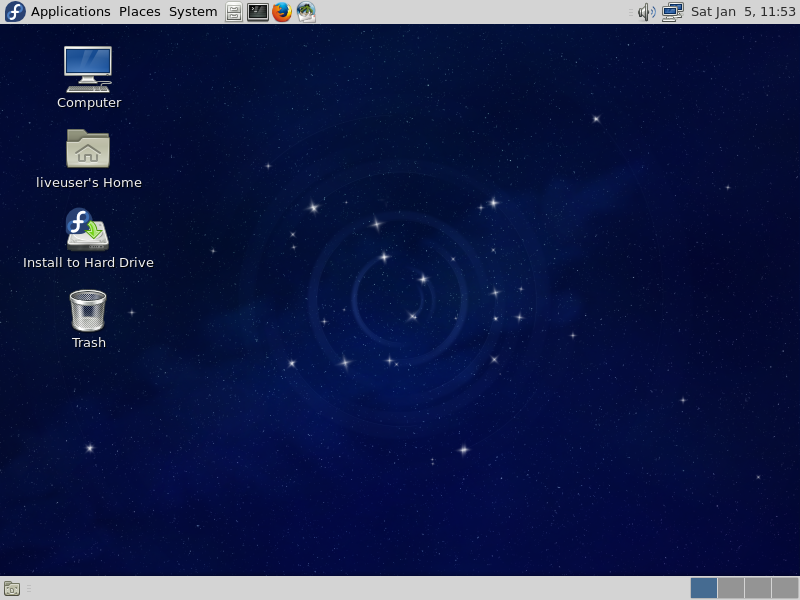Open the Terminal launcher in the panel

258,12
